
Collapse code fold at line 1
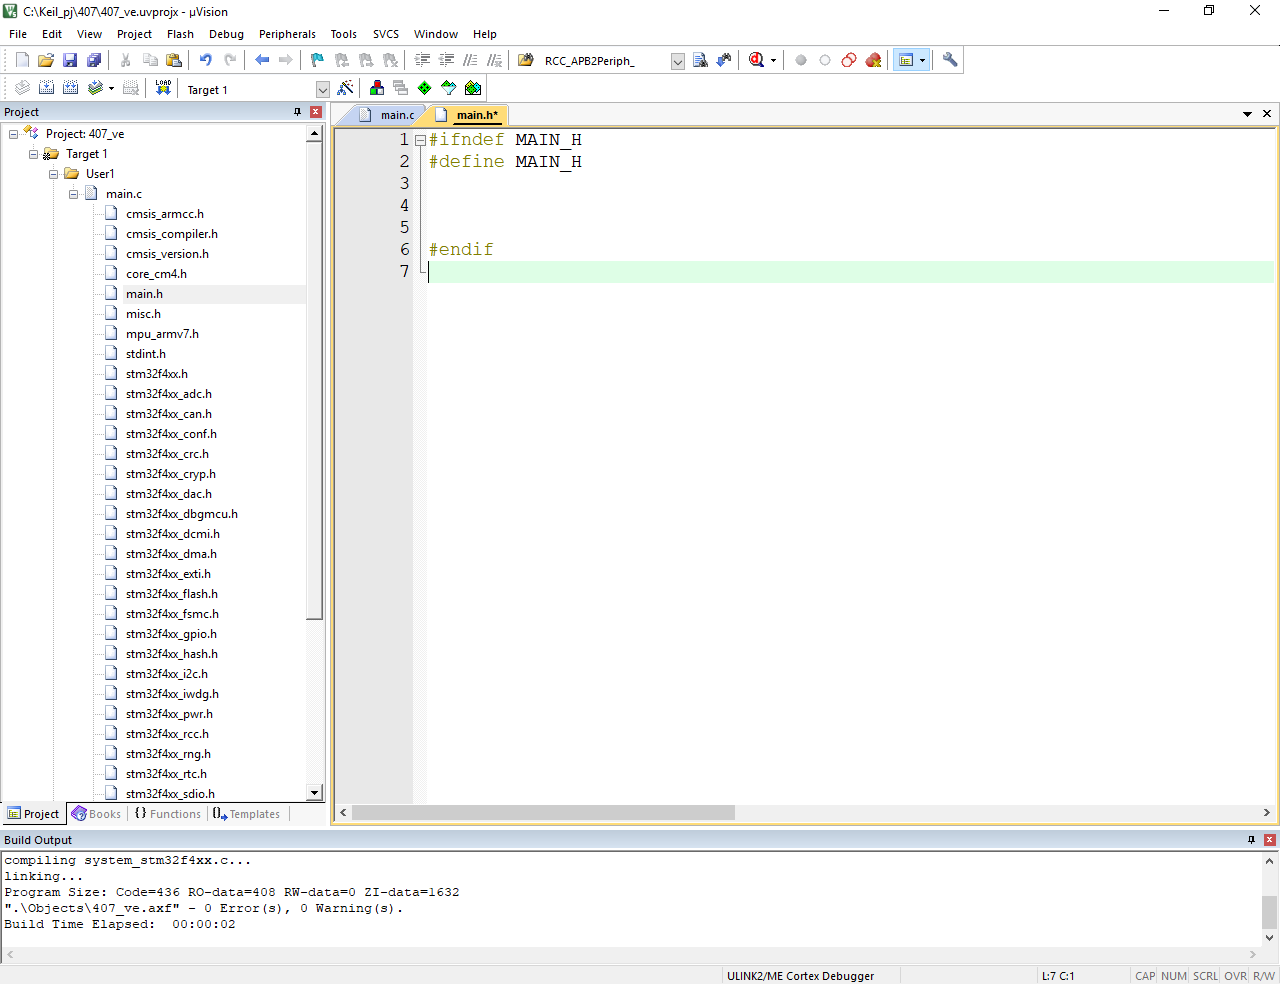pyautogui.click(x=421, y=140)
